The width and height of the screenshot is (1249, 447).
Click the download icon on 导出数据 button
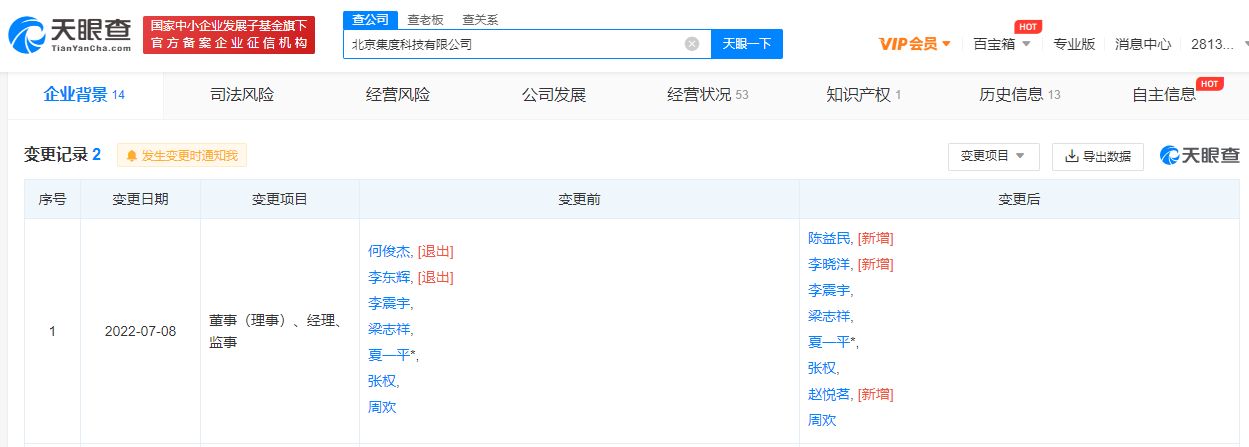(x=1071, y=156)
